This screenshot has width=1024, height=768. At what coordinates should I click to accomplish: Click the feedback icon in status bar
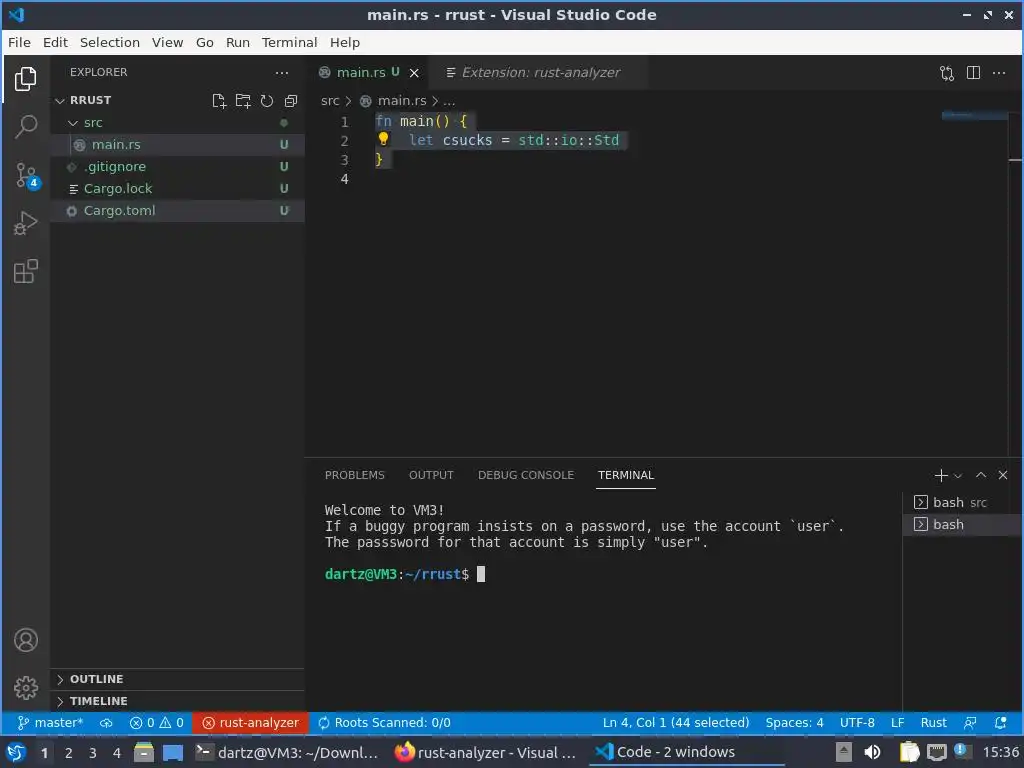(x=970, y=723)
